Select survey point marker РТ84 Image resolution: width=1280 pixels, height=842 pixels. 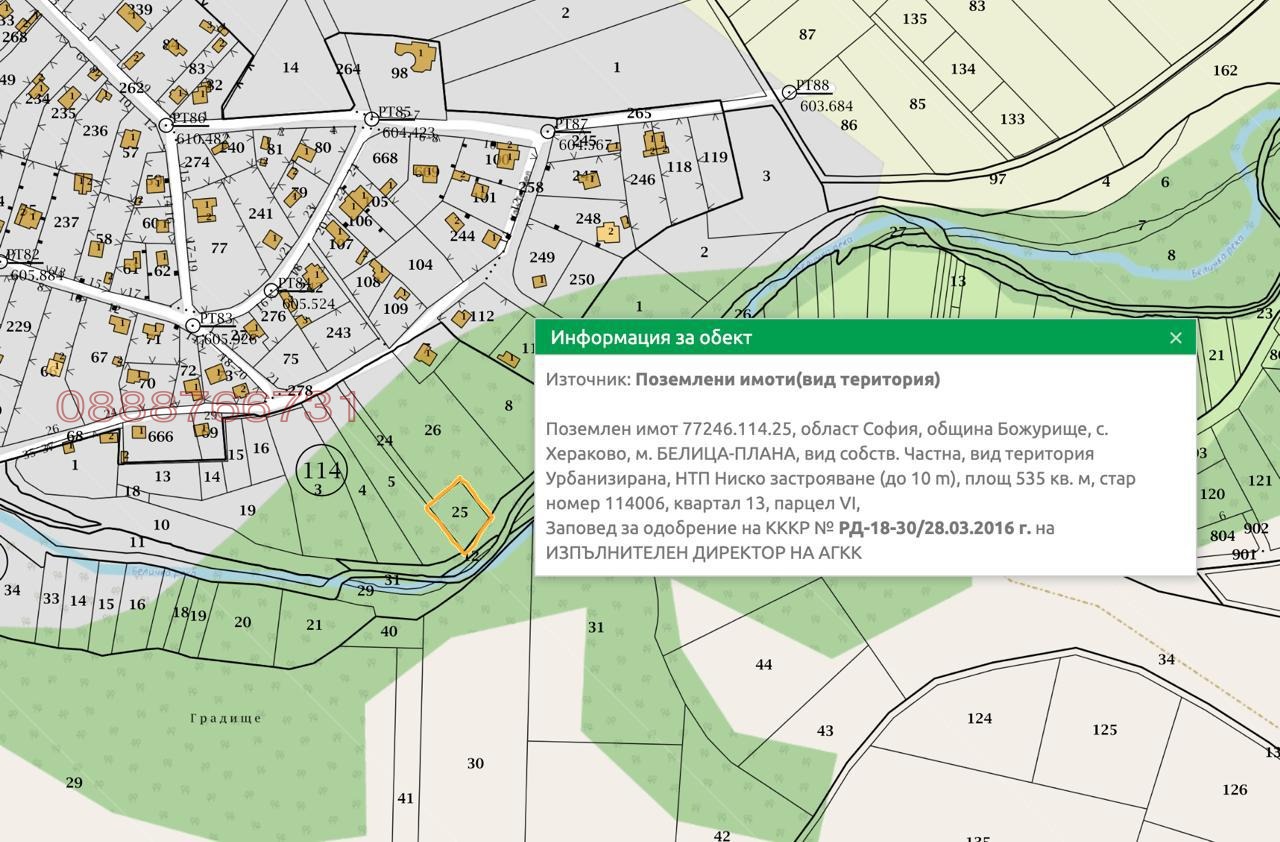point(271,289)
